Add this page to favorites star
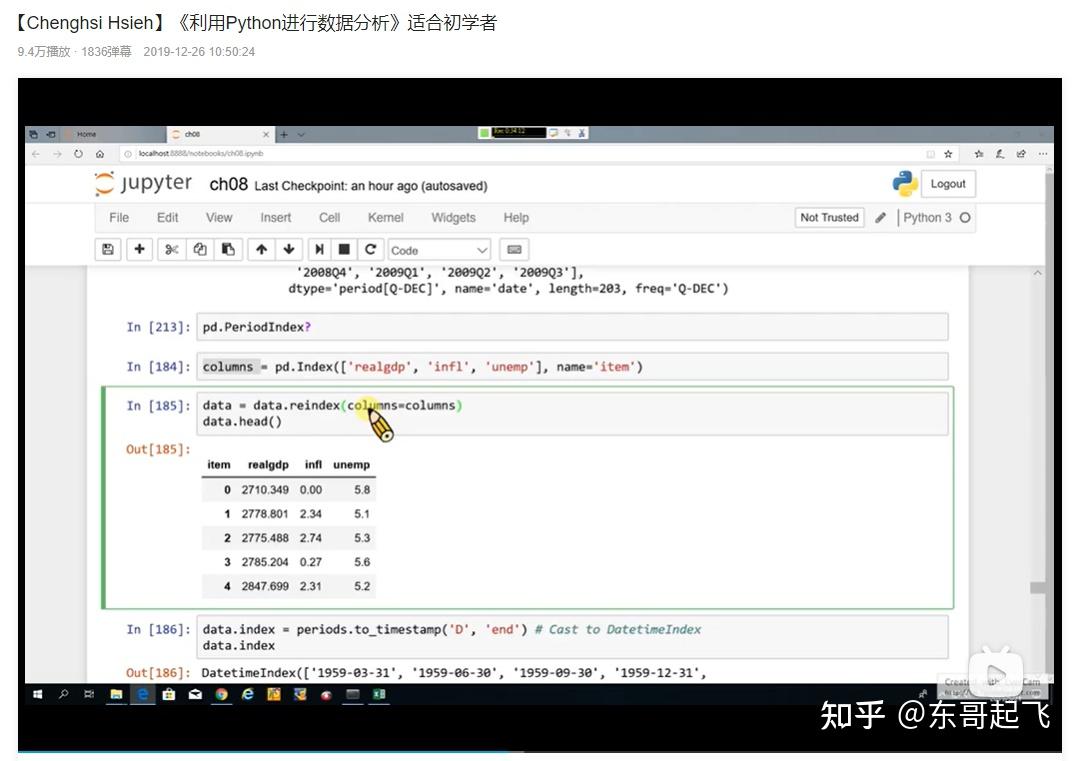This screenshot has height=761, width=1080. point(948,154)
